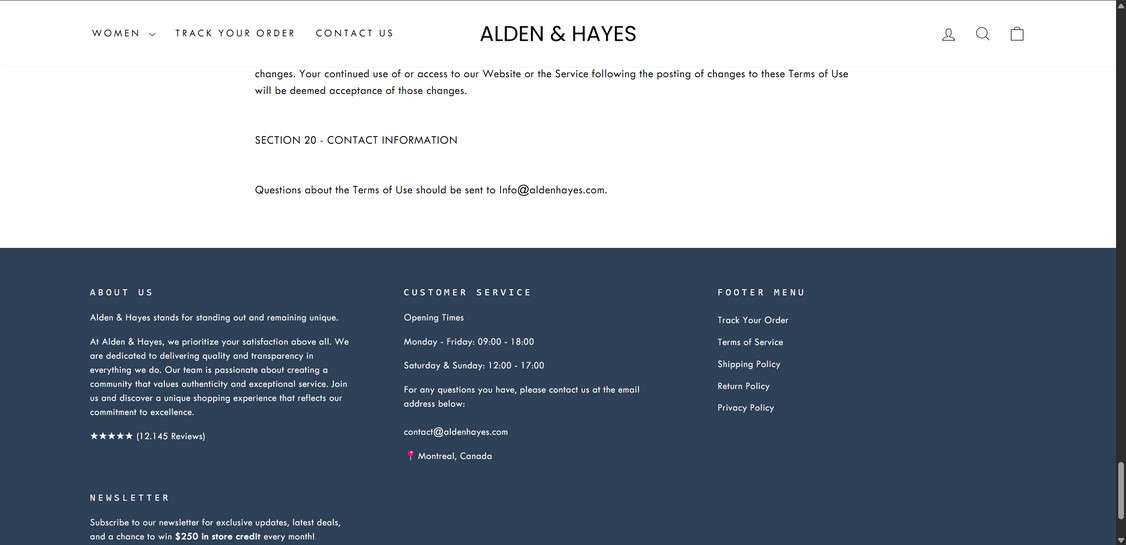Click the scrollbar down arrow
Screen dimensions: 1126x545
pos(1121,539)
